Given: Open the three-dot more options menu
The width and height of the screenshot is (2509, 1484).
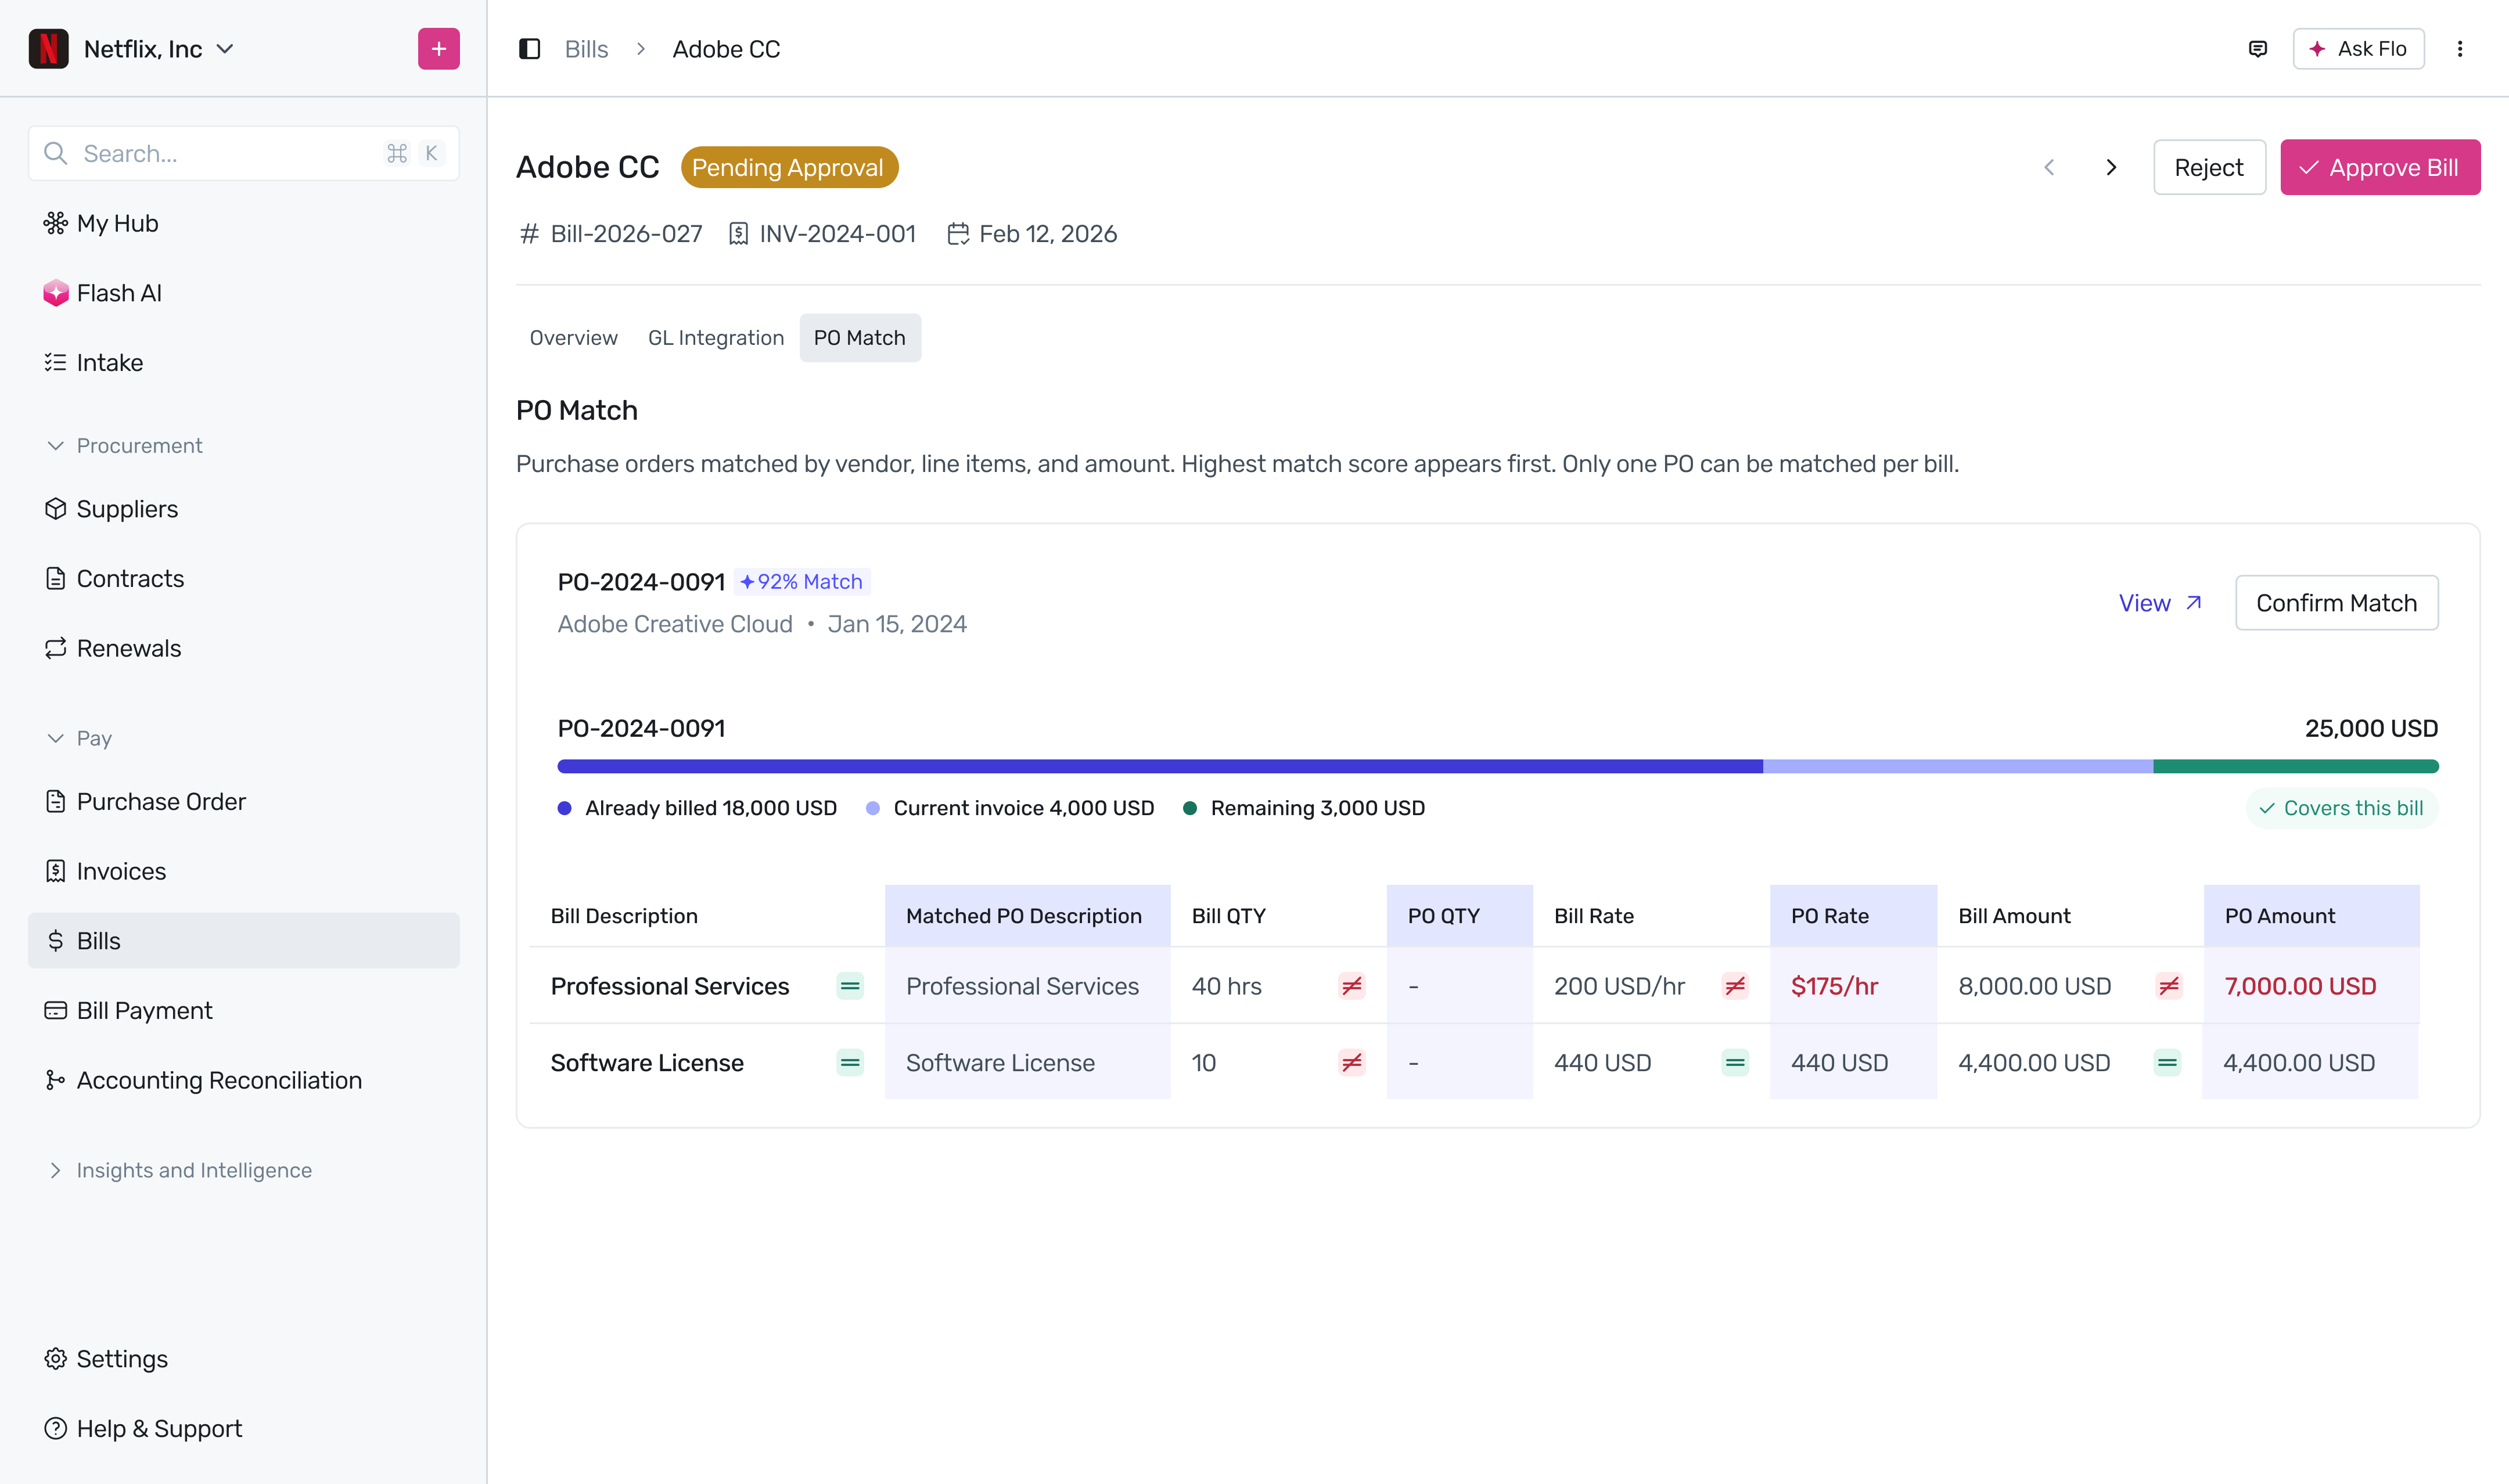Looking at the screenshot, I should [x=2460, y=49].
